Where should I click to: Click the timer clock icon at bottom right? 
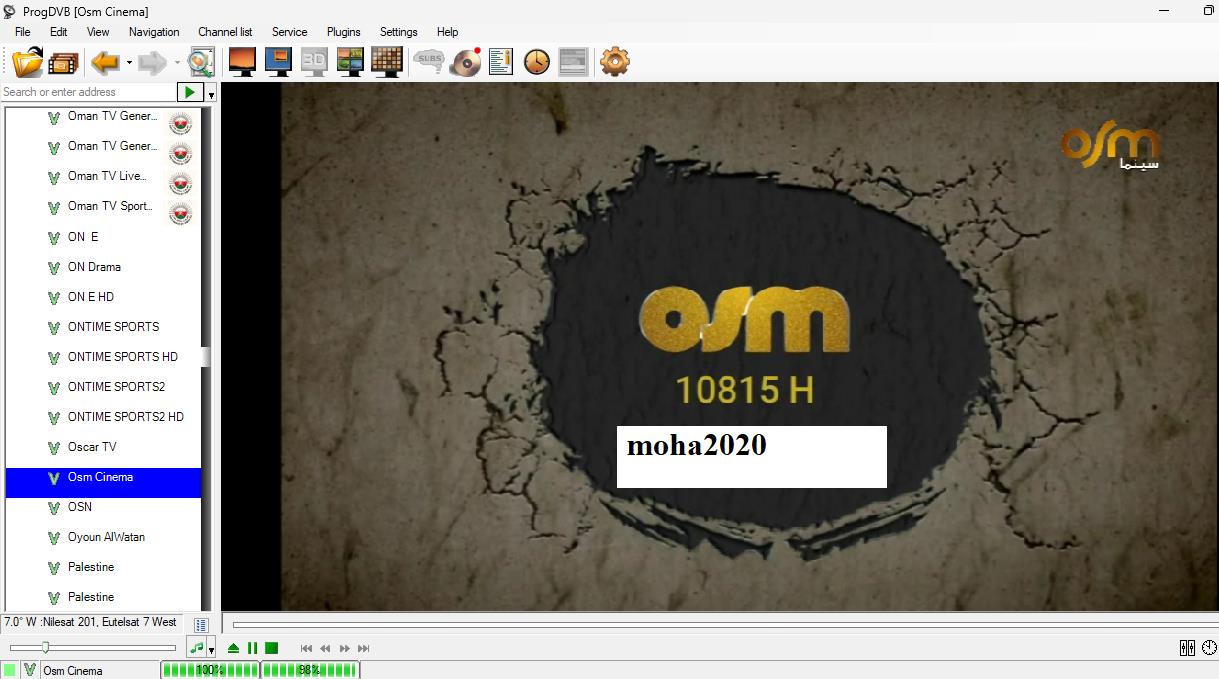click(x=1209, y=648)
